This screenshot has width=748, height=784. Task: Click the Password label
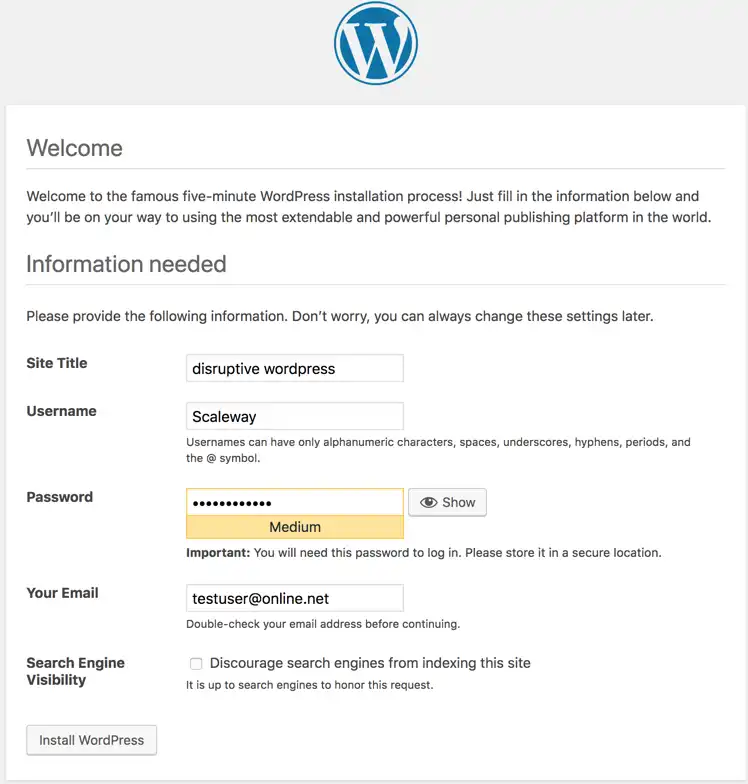click(60, 497)
